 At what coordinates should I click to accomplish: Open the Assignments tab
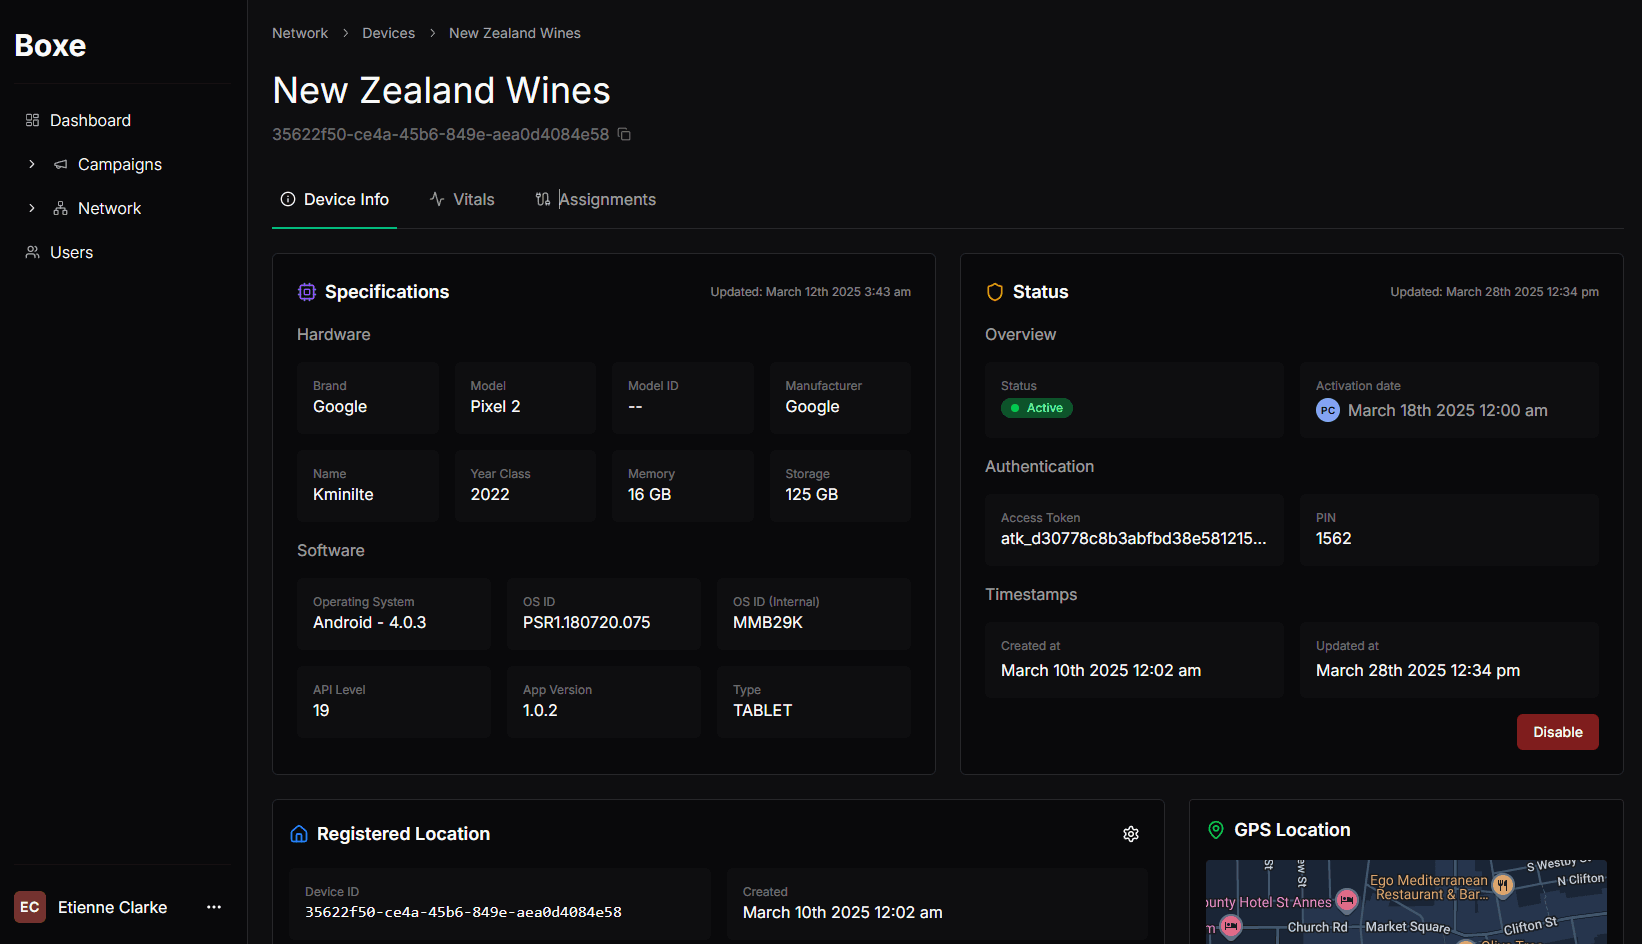596,200
